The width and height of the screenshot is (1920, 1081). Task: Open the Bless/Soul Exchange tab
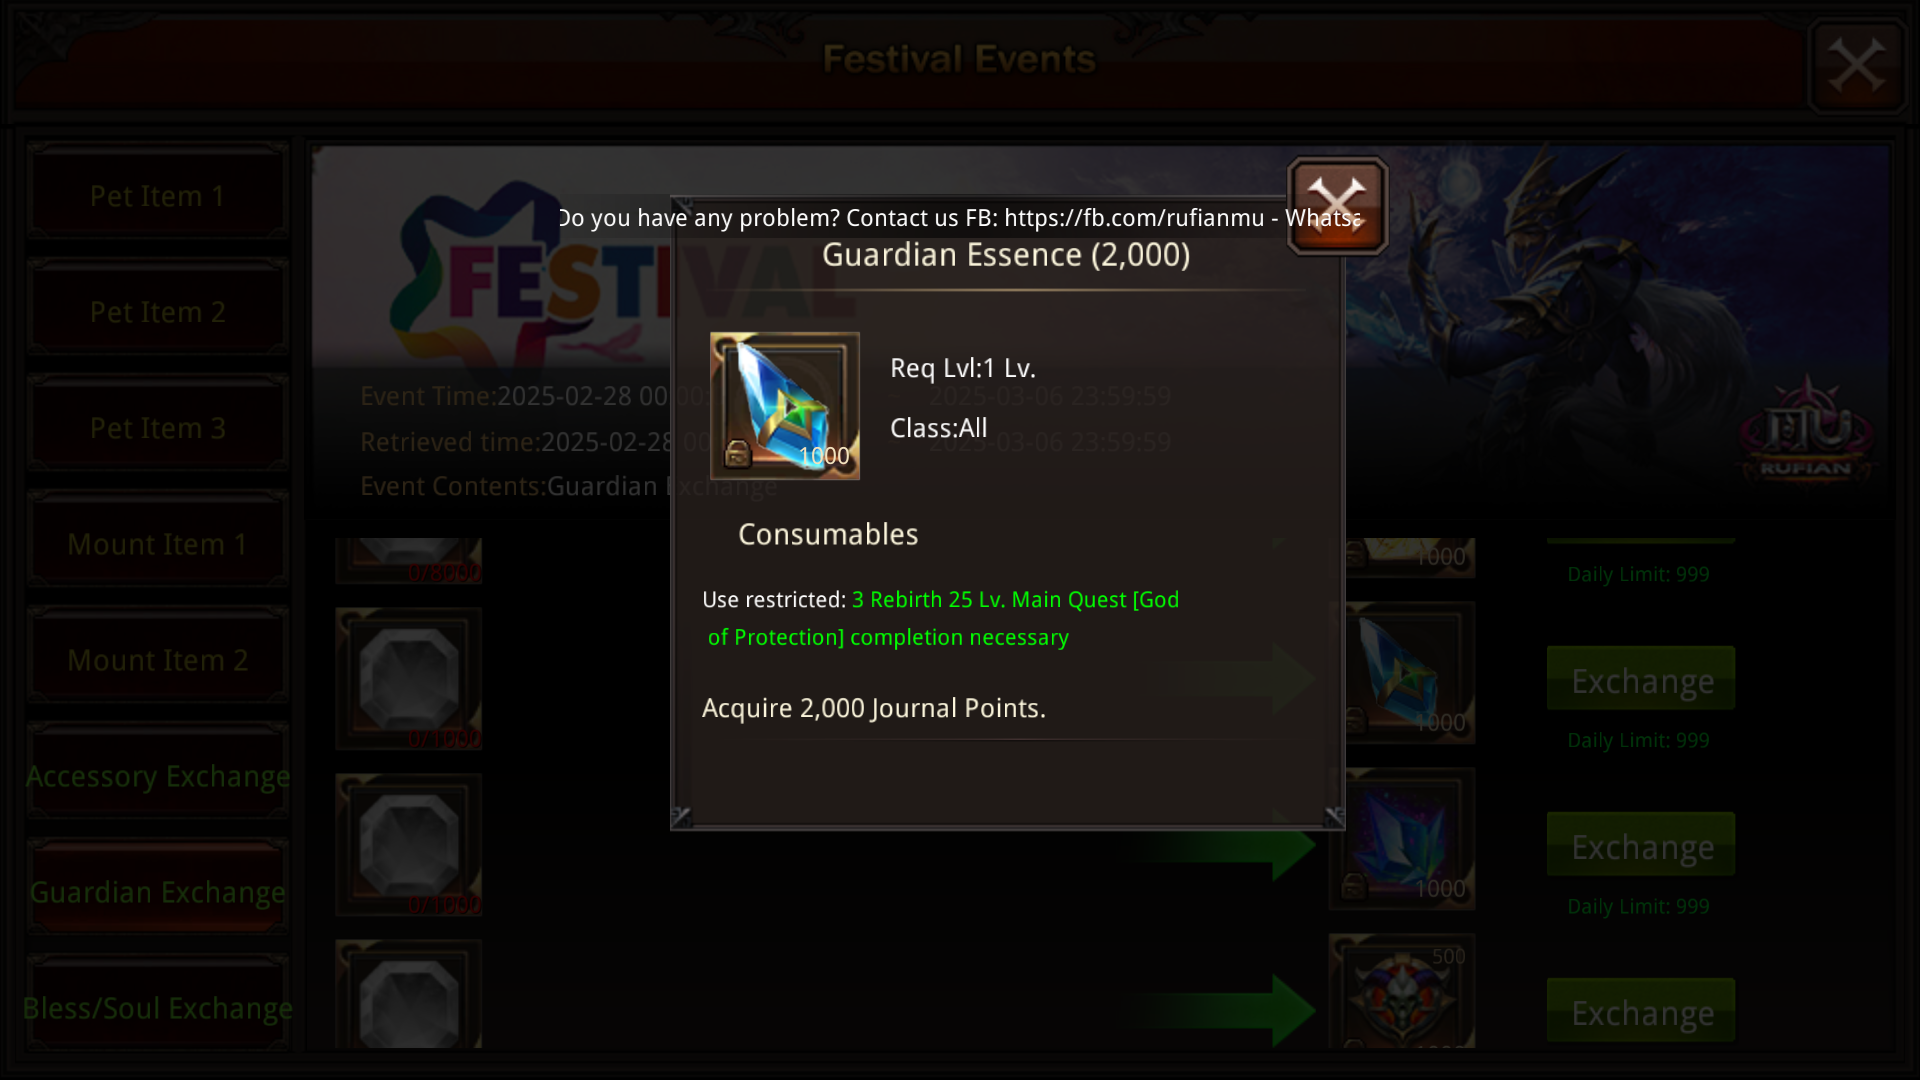[x=158, y=1008]
